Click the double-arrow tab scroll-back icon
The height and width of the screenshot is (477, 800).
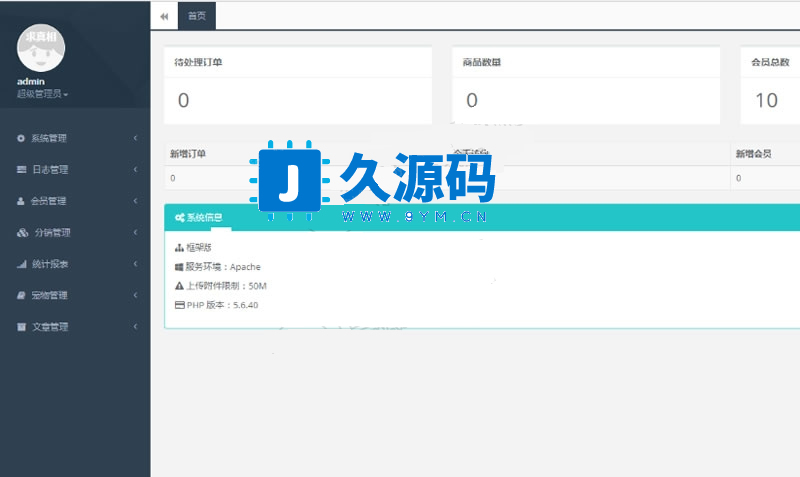pyautogui.click(x=164, y=16)
